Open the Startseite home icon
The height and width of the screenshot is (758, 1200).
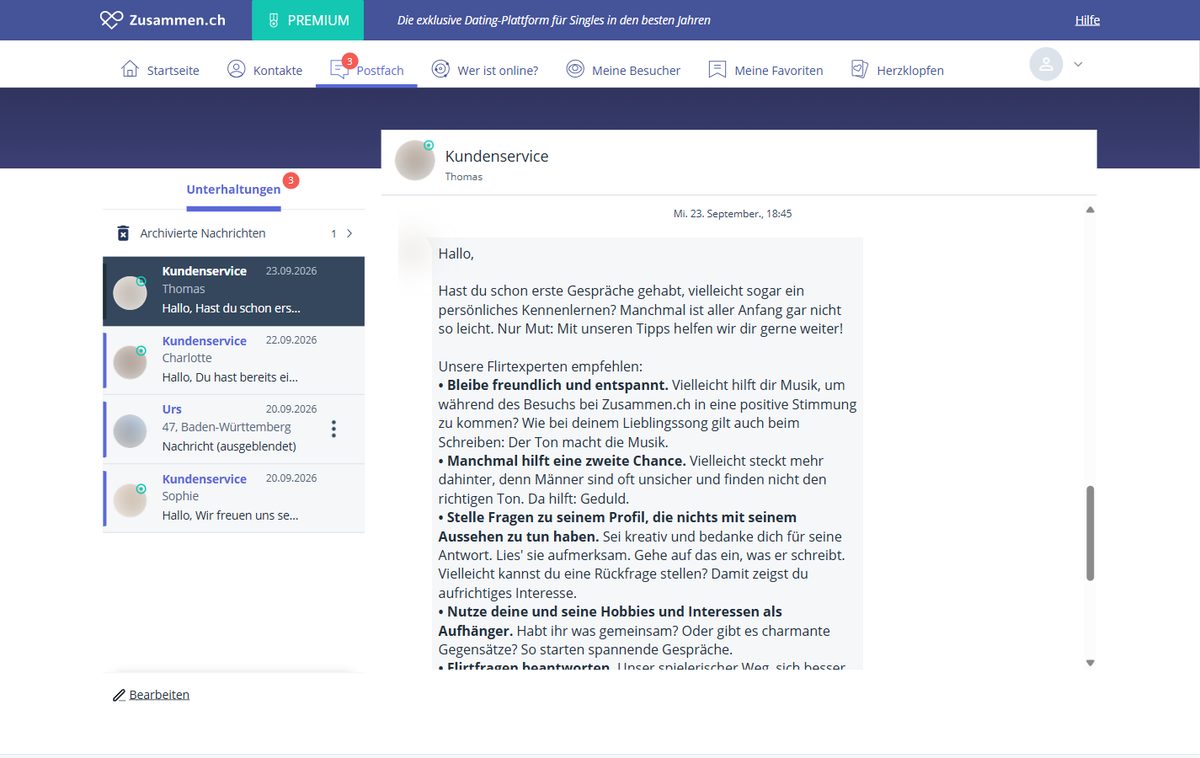click(130, 69)
